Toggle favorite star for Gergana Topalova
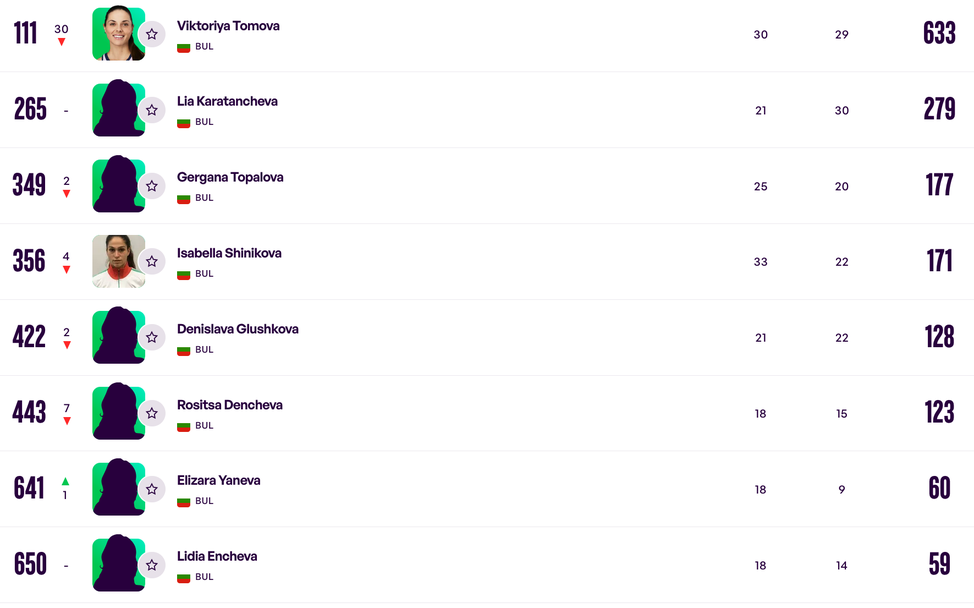 click(x=152, y=186)
